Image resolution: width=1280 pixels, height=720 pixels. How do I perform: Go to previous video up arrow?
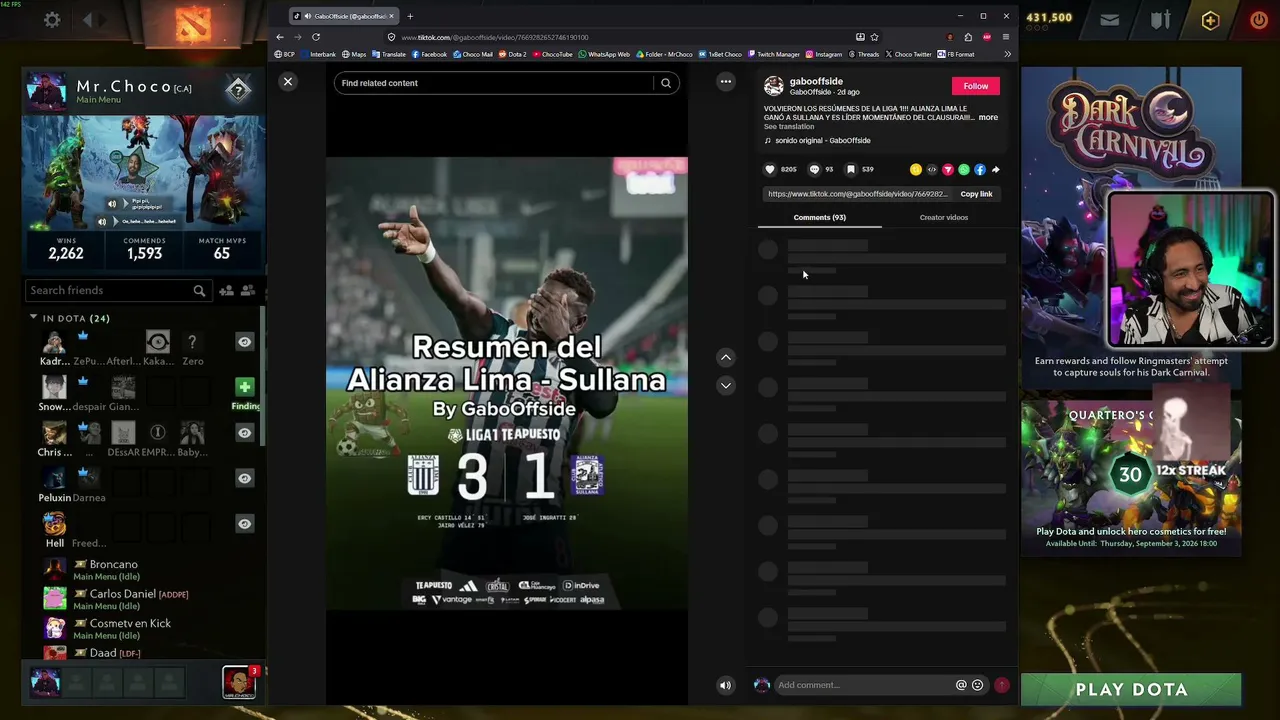[726, 357]
